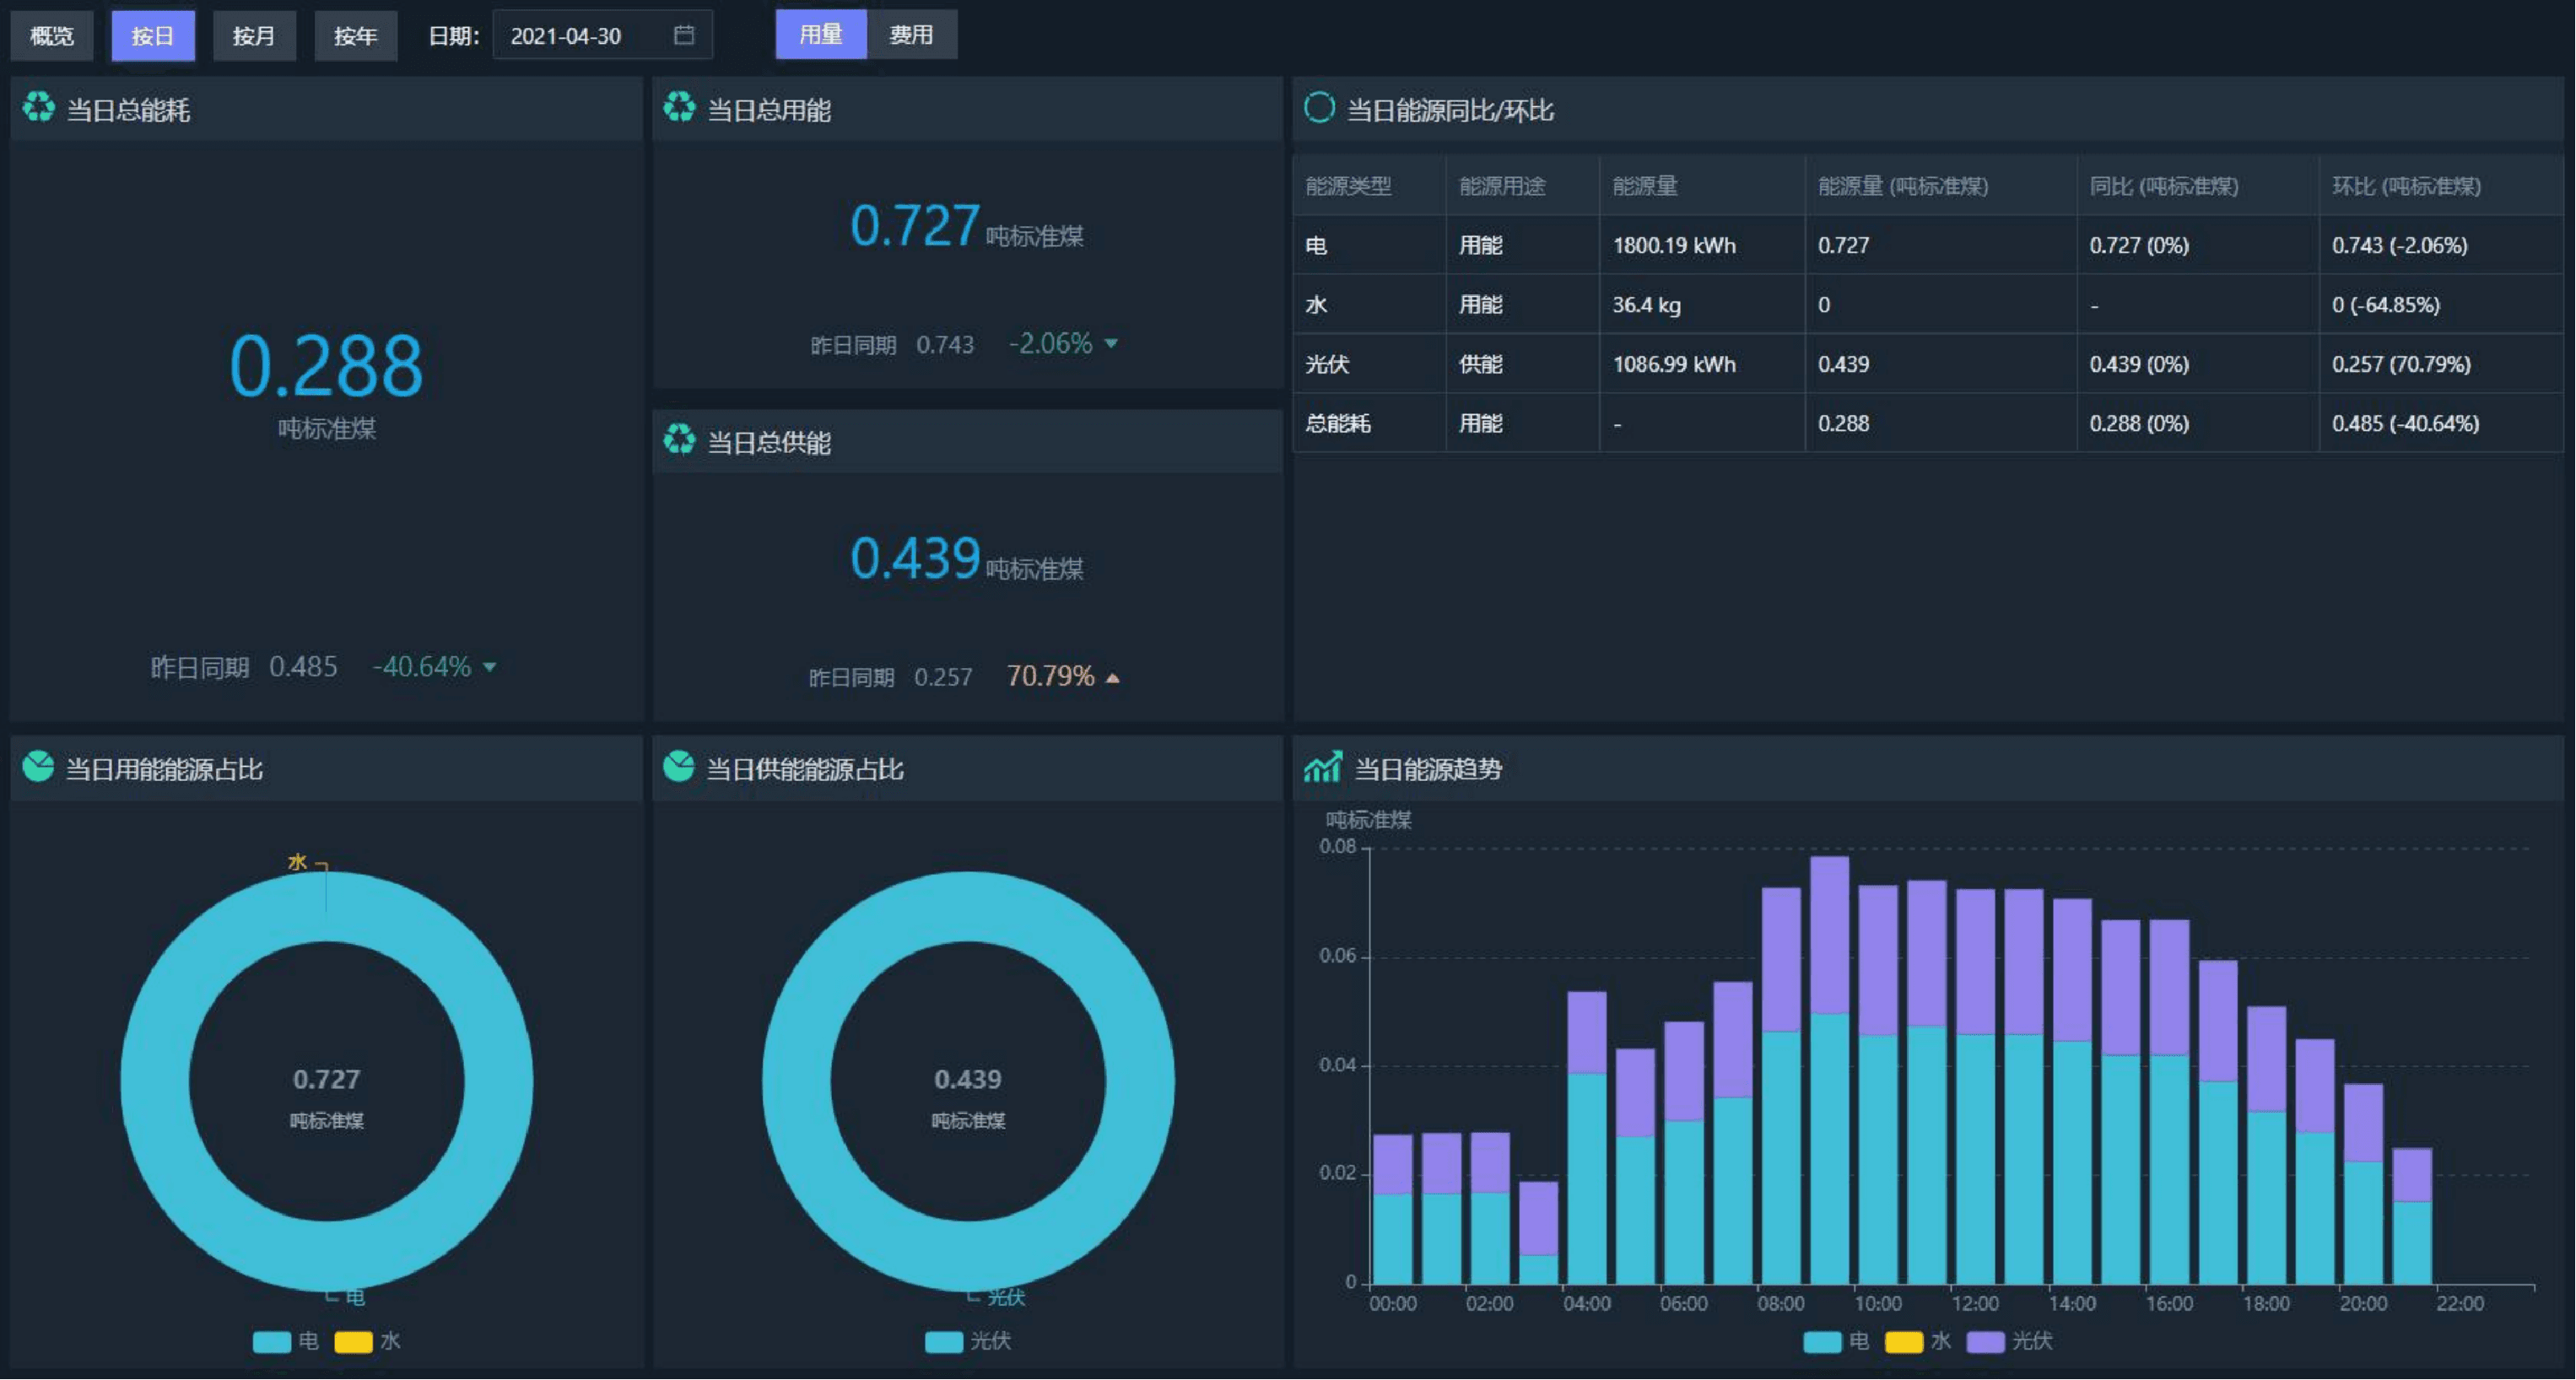Click pie icon beside 当日用能能源占比 title
2576x1380 pixels.
pyautogui.click(x=38, y=767)
